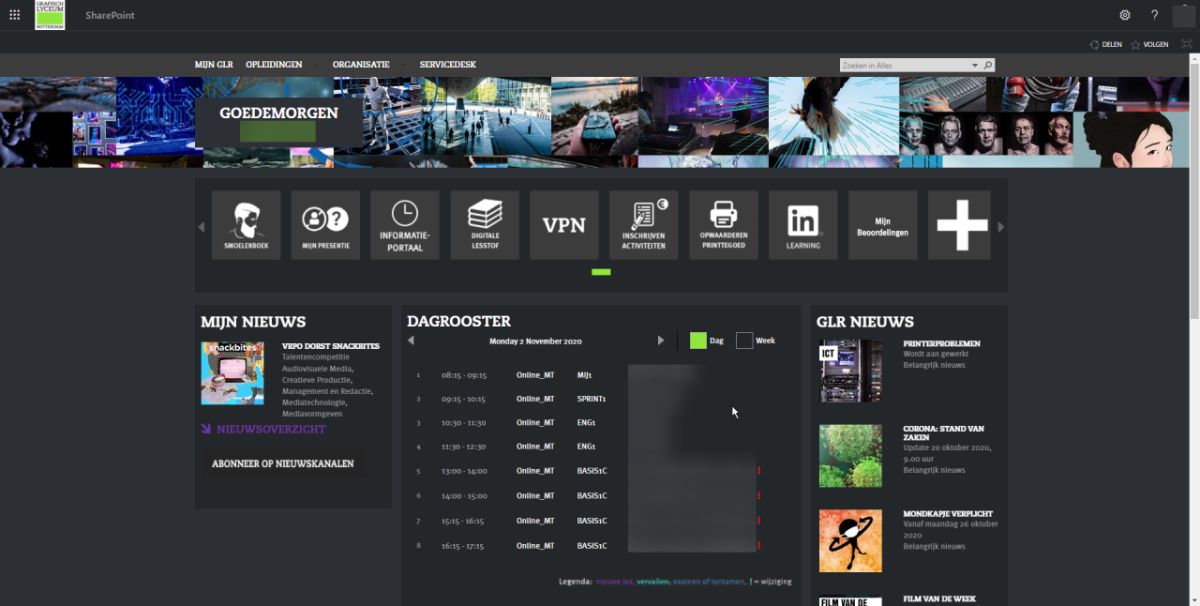Toggle Volgen to follow this site
This screenshot has height=606, width=1200.
(1149, 44)
